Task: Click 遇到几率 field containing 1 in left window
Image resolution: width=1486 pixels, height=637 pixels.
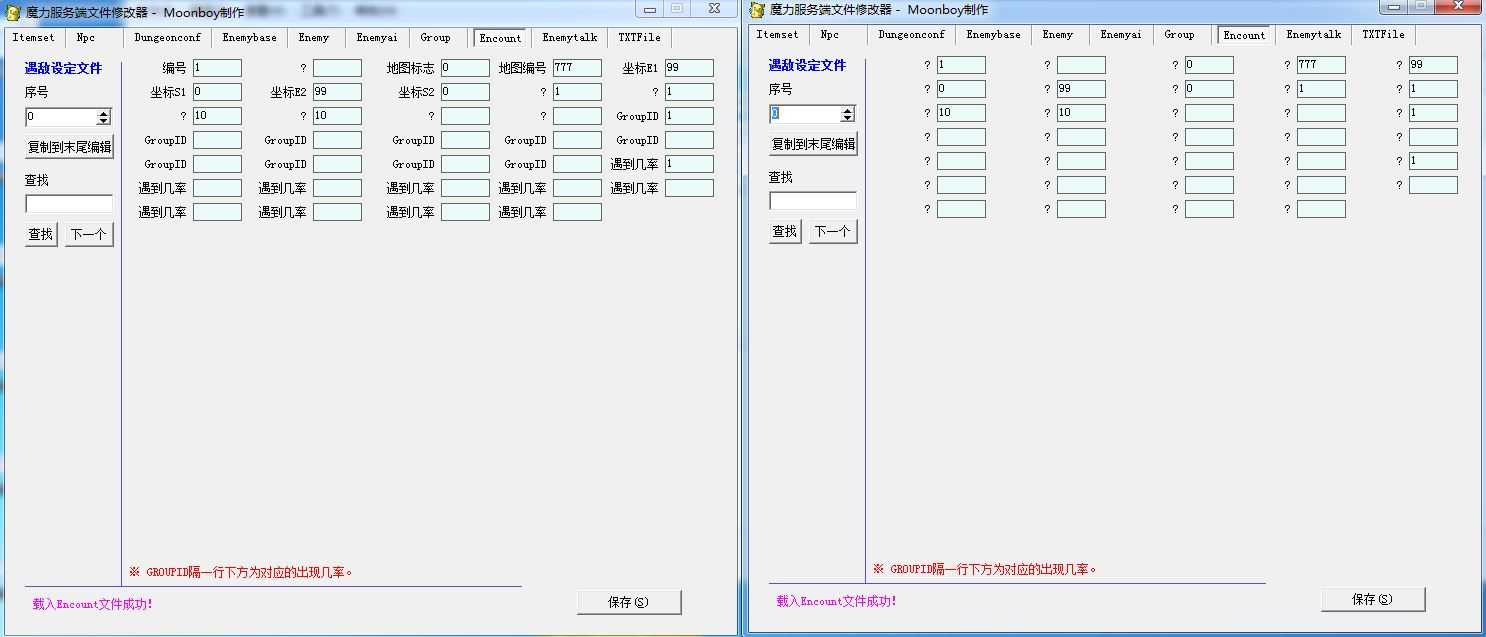Action: click(x=689, y=164)
